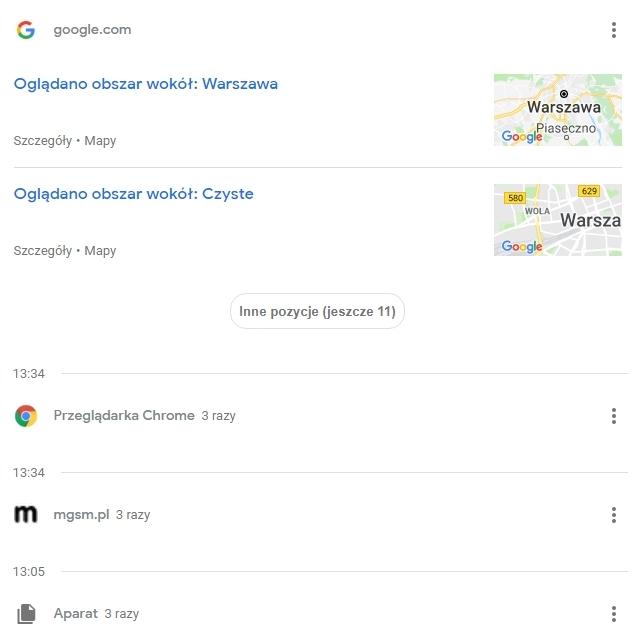Click the Warszawa map thumbnail

tap(557, 110)
